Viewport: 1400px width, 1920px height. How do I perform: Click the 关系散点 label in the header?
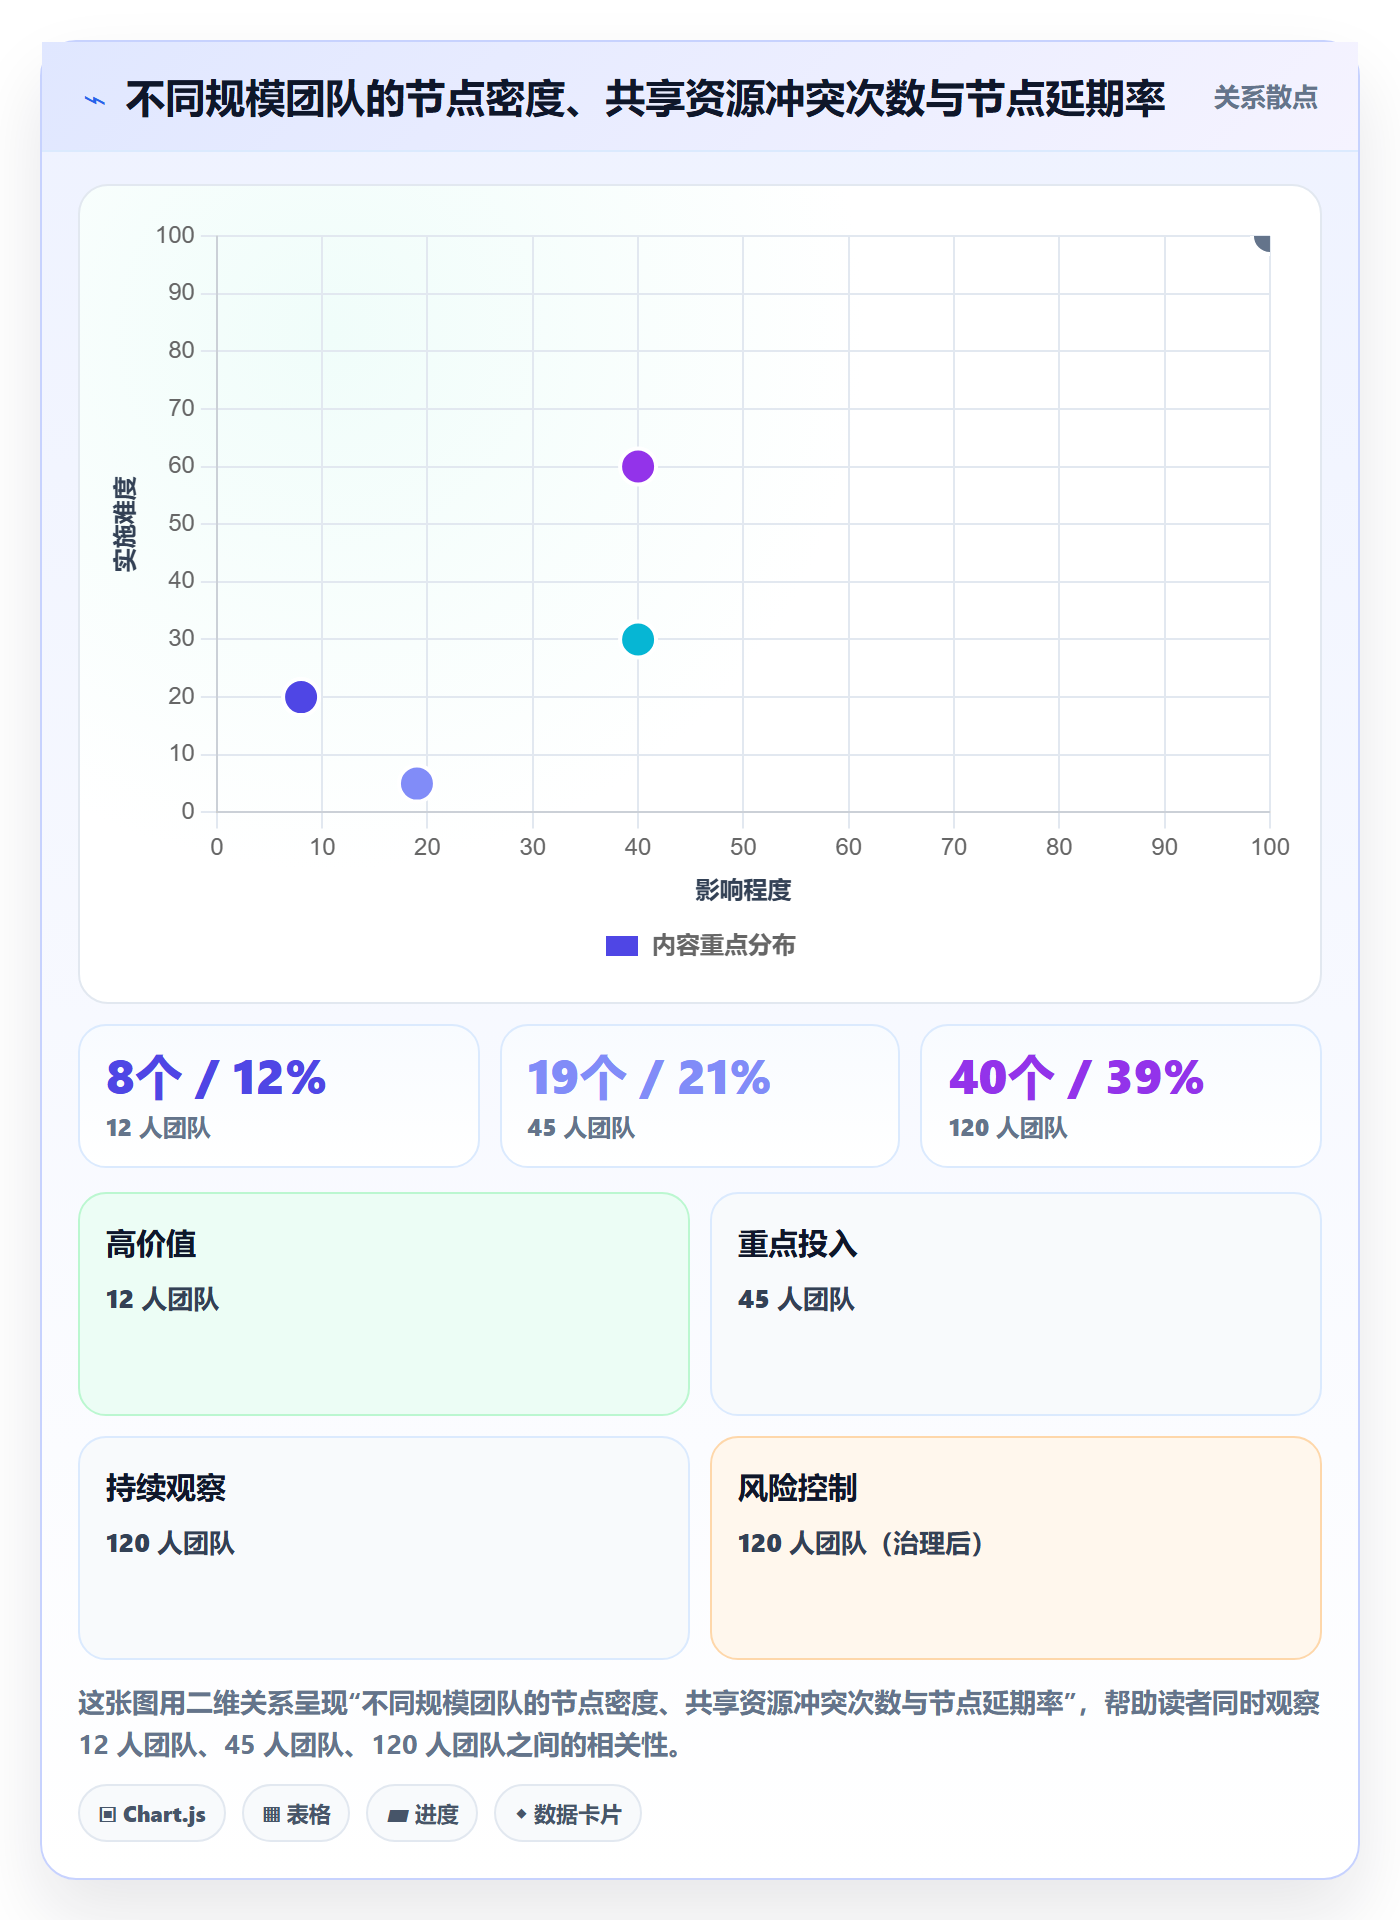click(1265, 98)
